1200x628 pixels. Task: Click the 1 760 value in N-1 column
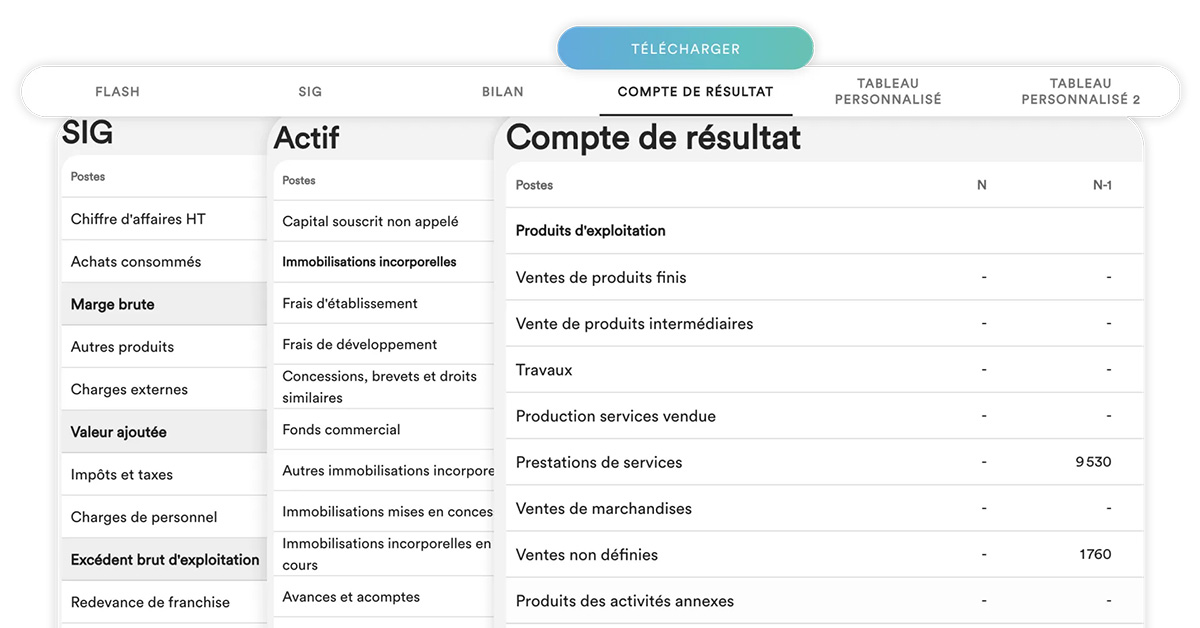(1095, 555)
